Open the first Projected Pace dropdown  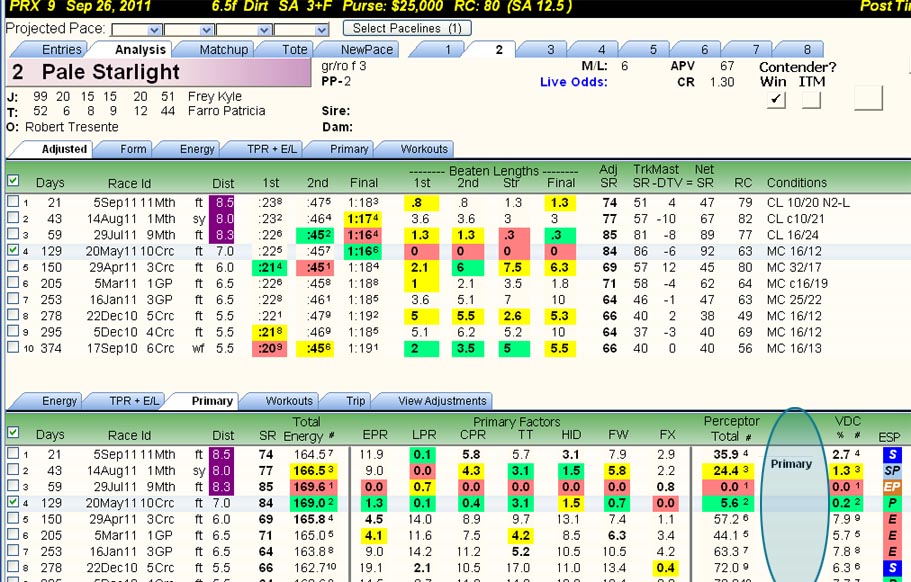137,30
